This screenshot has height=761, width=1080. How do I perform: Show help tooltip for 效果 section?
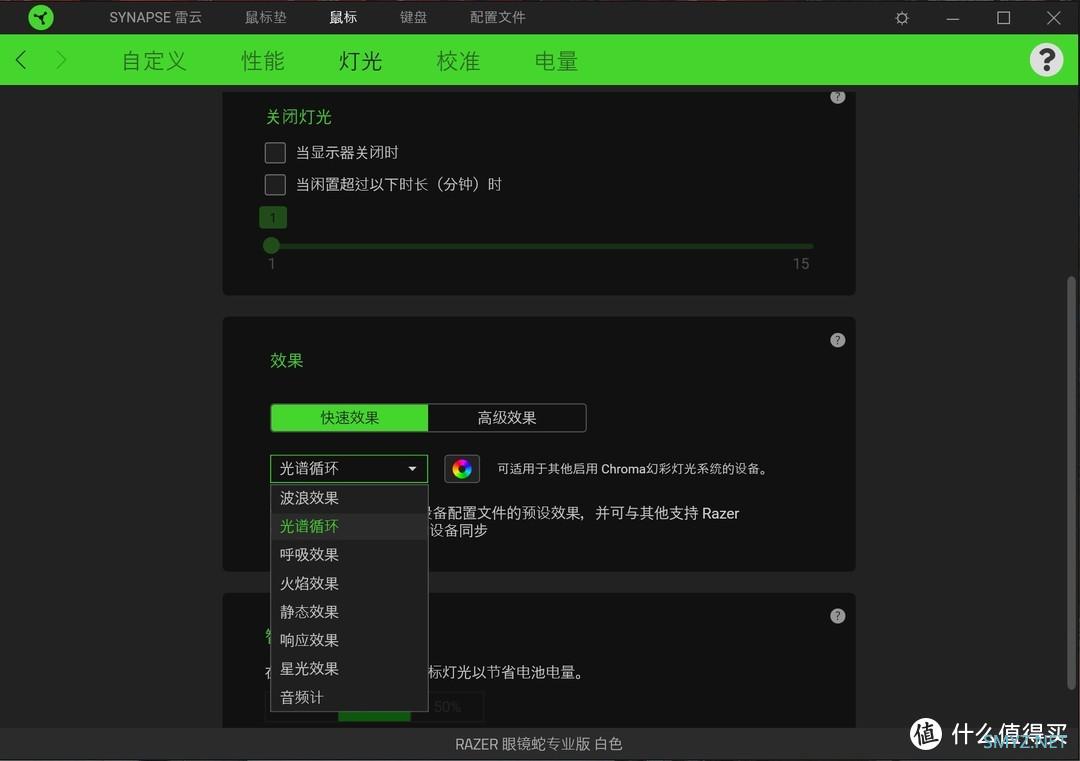pyautogui.click(x=838, y=340)
